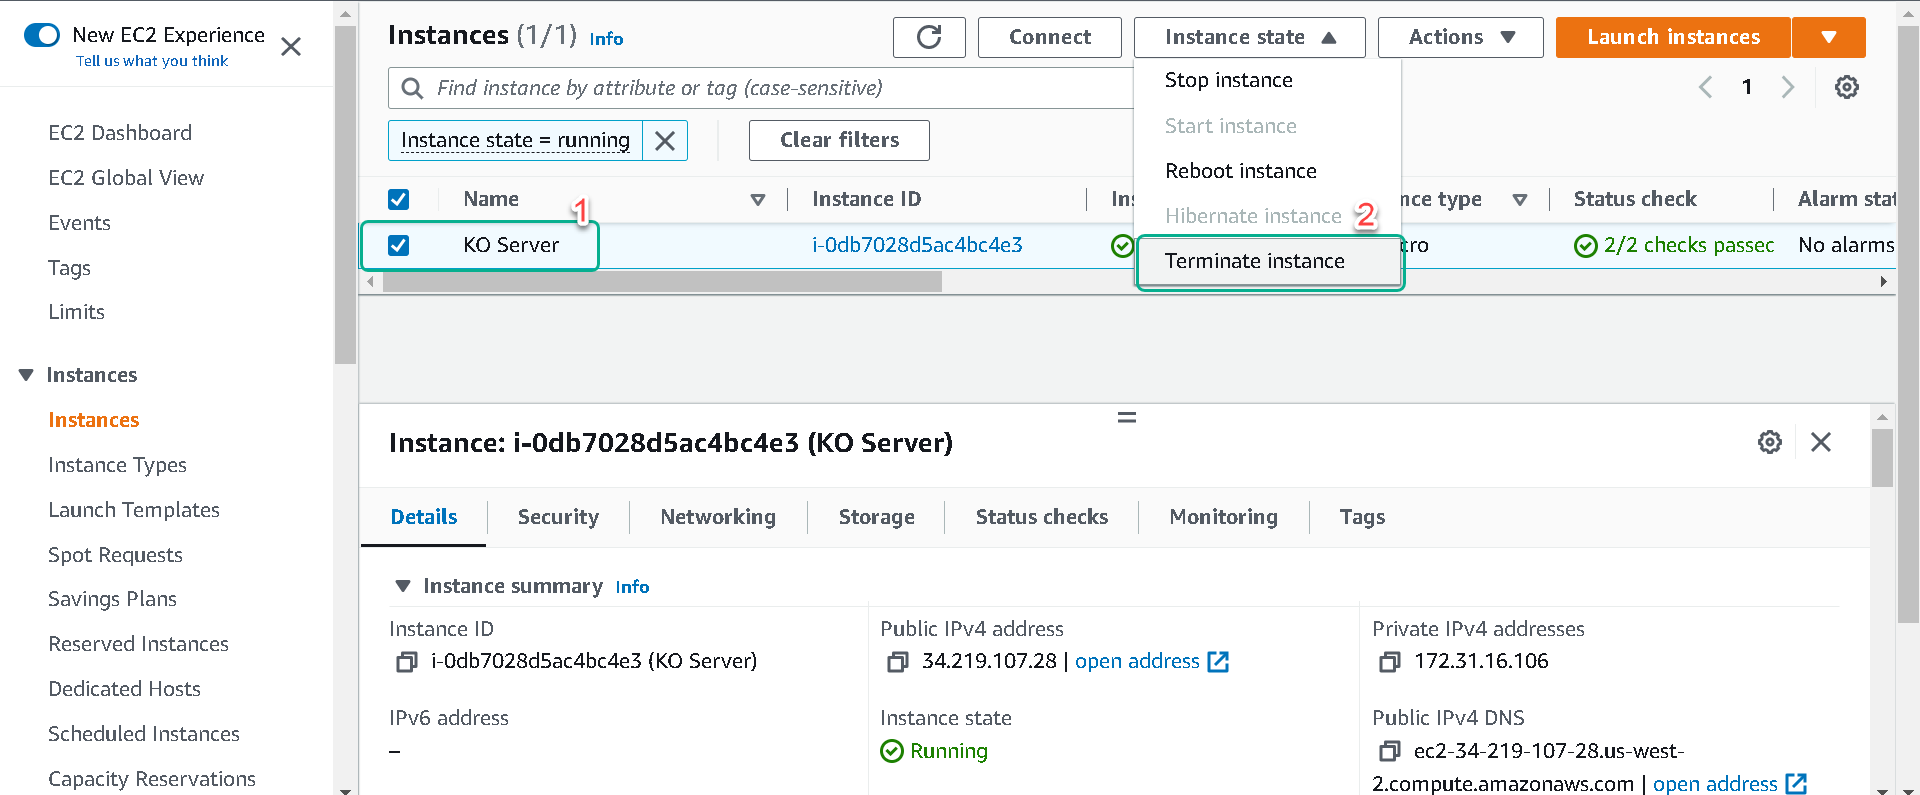Open Reserved Instances in sidebar

tap(138, 644)
